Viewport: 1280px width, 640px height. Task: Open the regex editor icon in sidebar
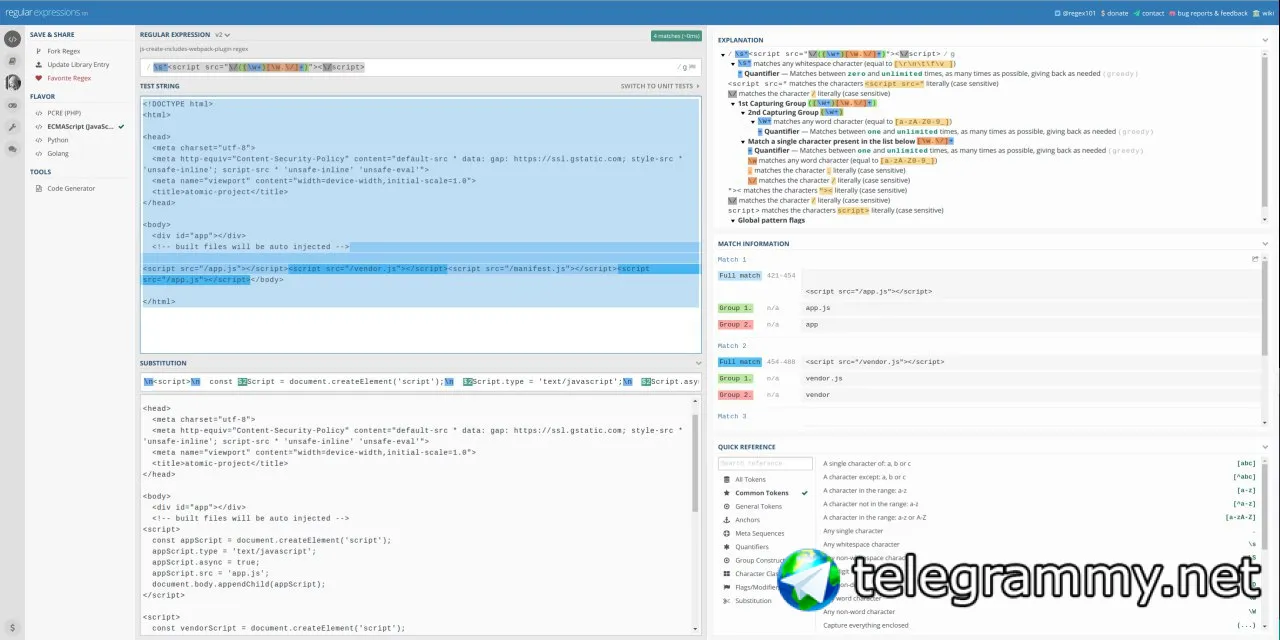12,39
